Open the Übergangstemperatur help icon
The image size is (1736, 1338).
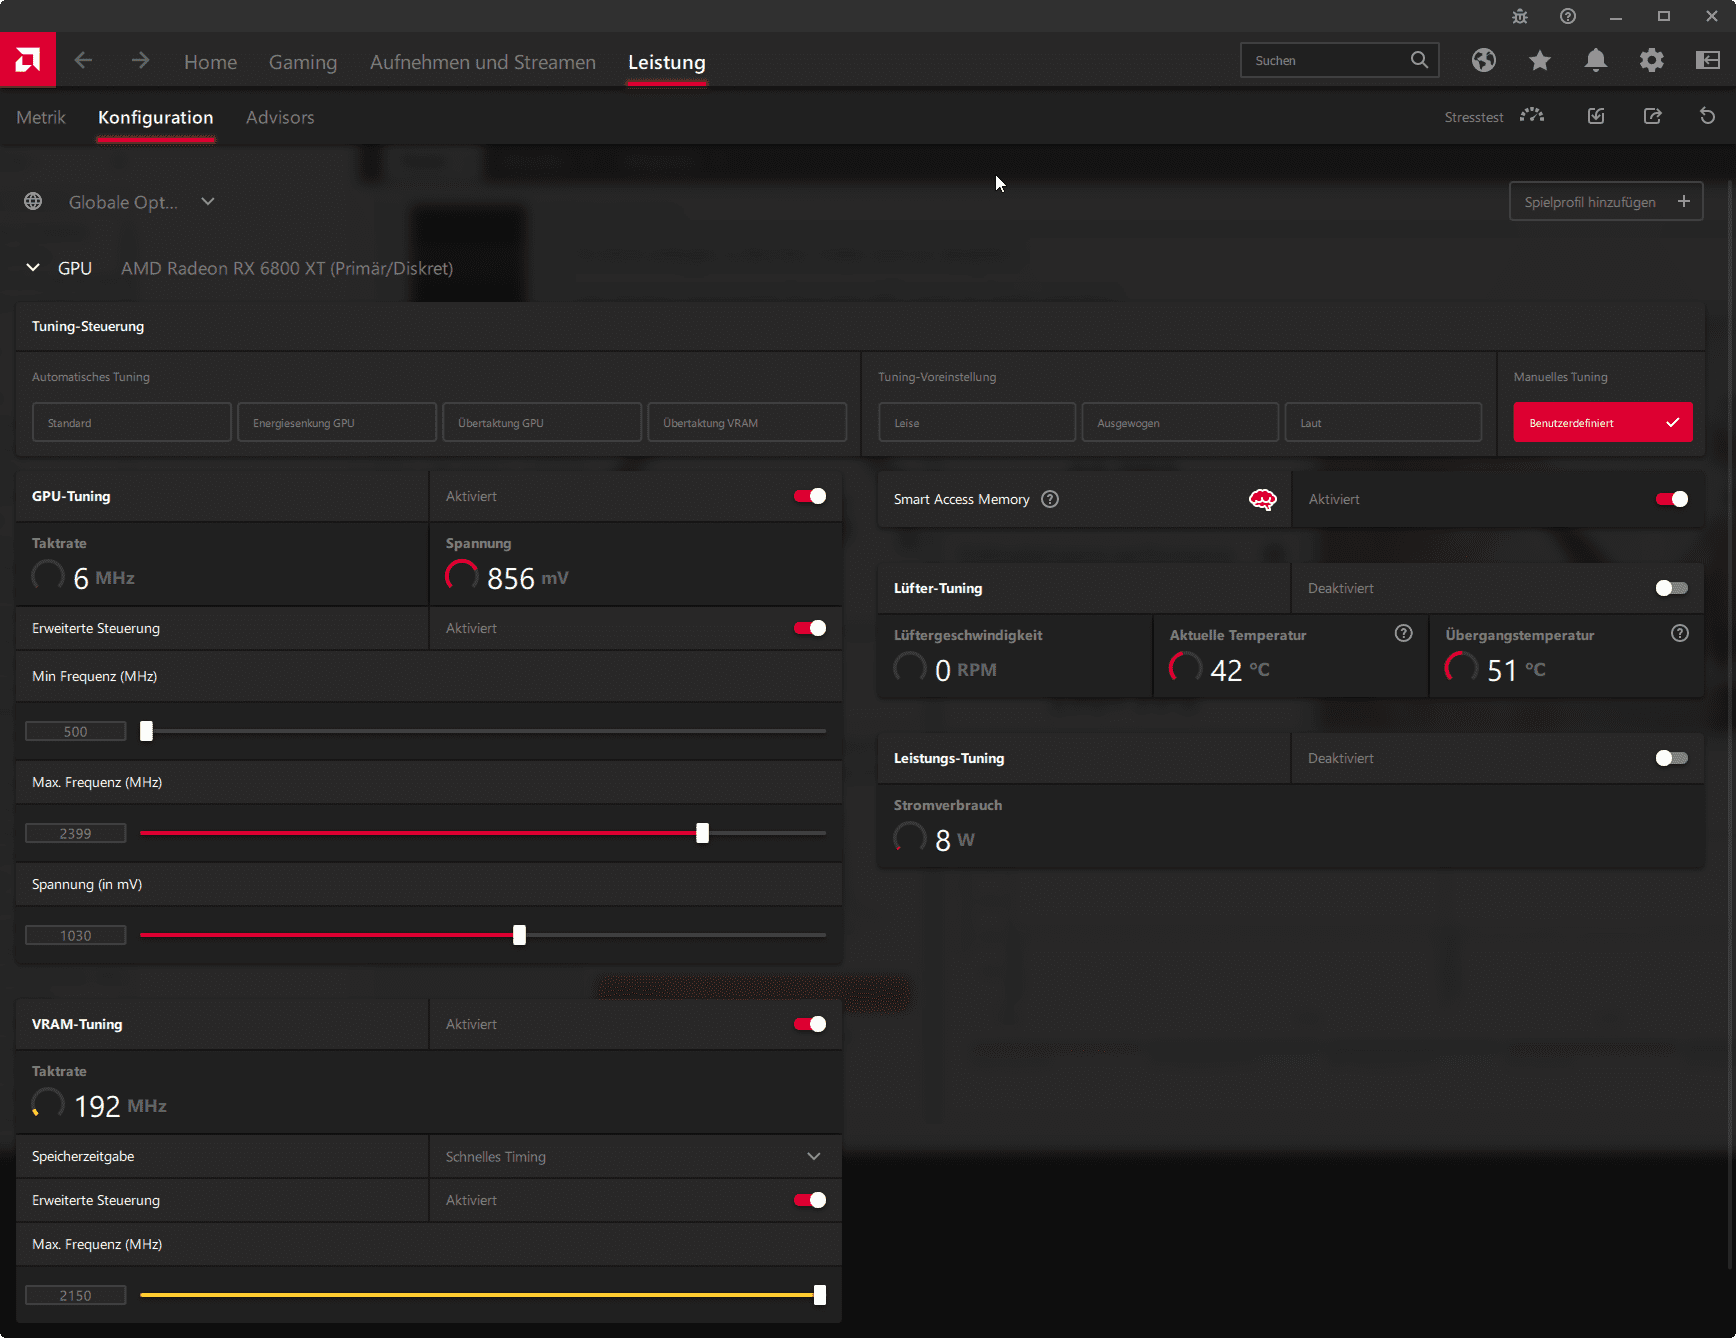[1680, 633]
